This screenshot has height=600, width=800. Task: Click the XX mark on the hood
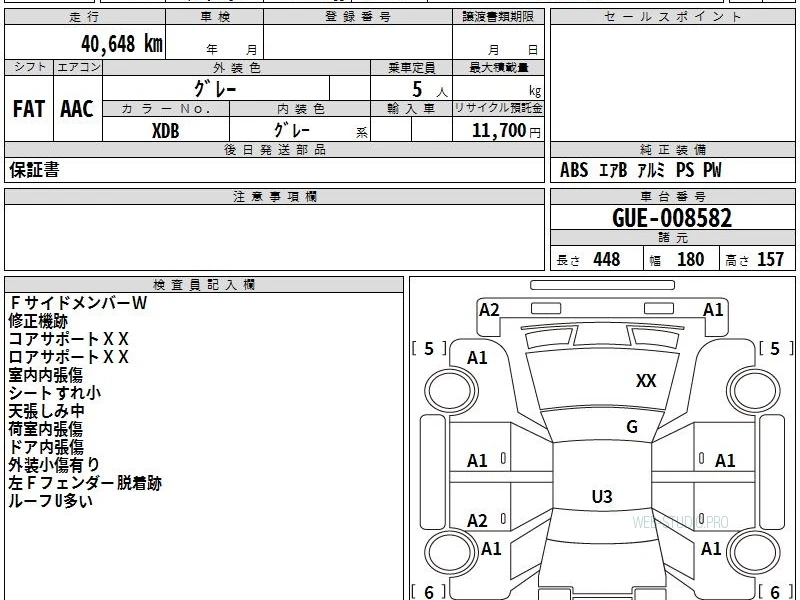[646, 381]
